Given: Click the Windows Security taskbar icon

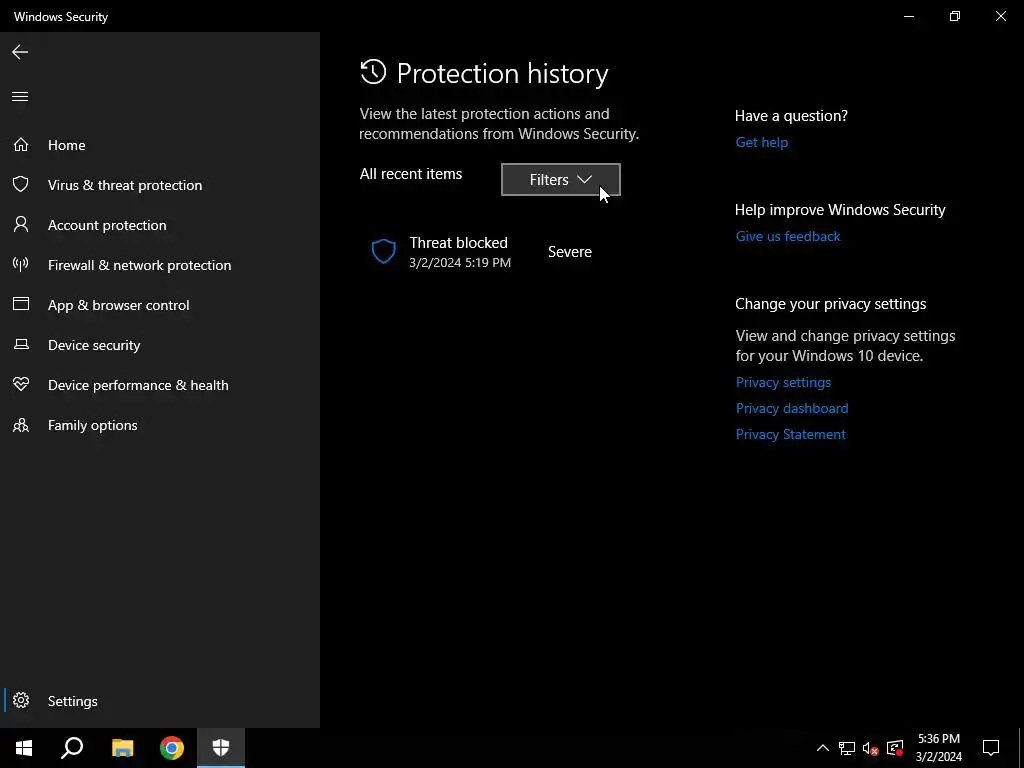Looking at the screenshot, I should click(221, 748).
